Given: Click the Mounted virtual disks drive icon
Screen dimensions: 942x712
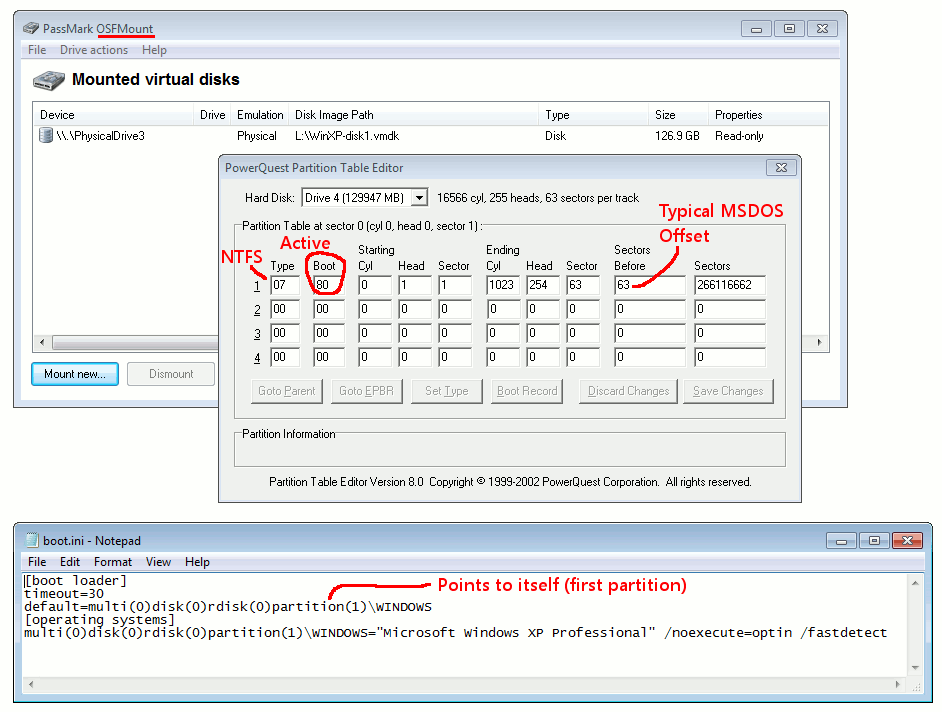Looking at the screenshot, I should [x=49, y=80].
